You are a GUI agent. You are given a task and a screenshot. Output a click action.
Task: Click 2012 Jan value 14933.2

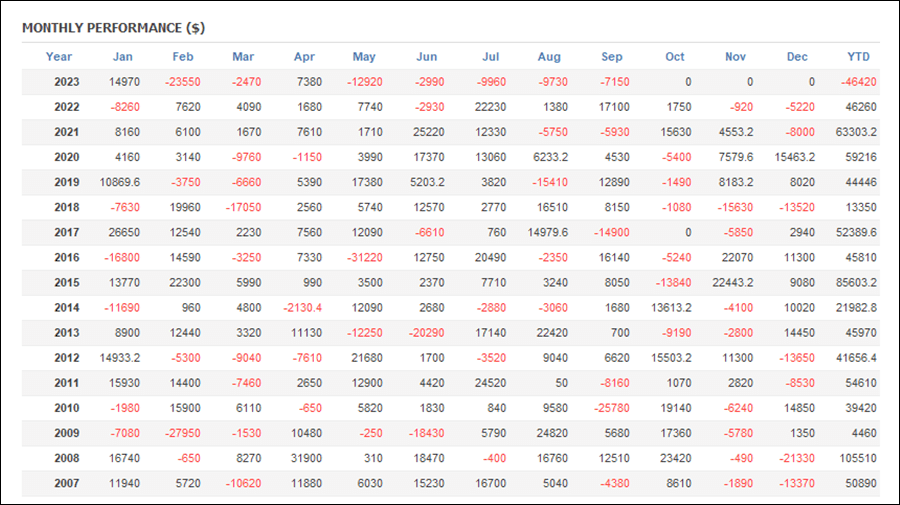click(x=119, y=358)
